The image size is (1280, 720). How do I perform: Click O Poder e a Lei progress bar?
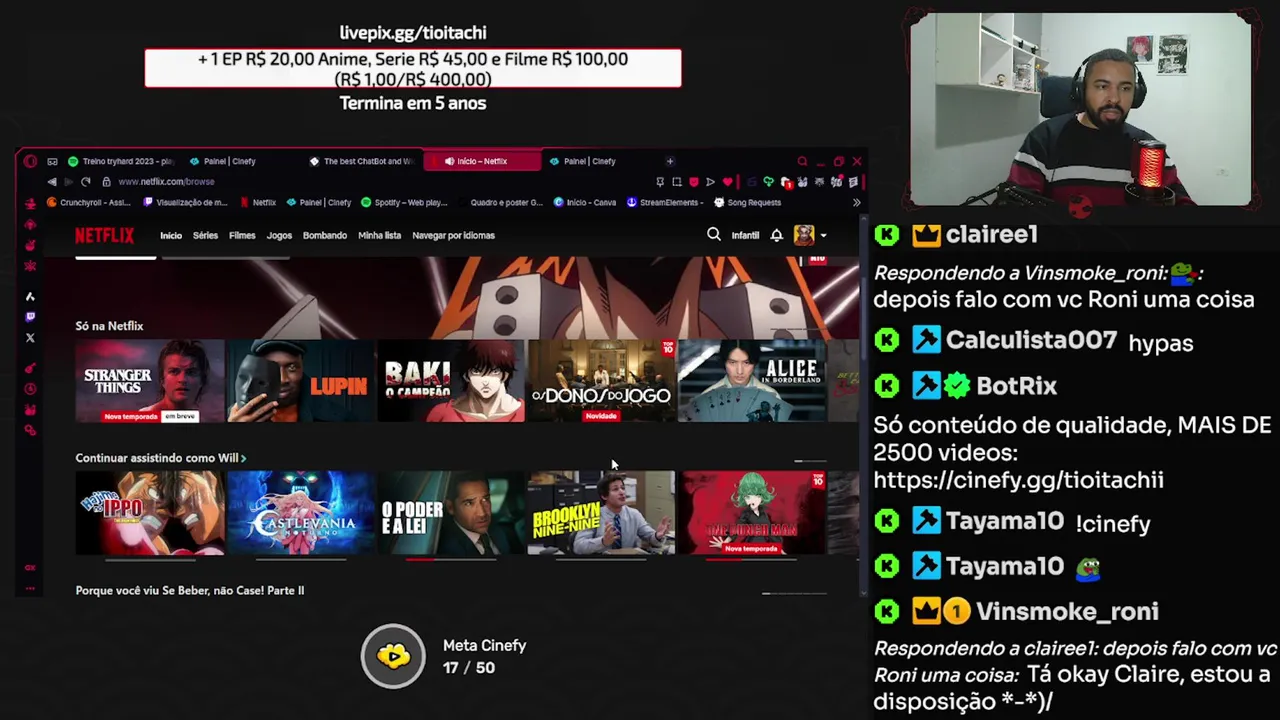click(452, 560)
